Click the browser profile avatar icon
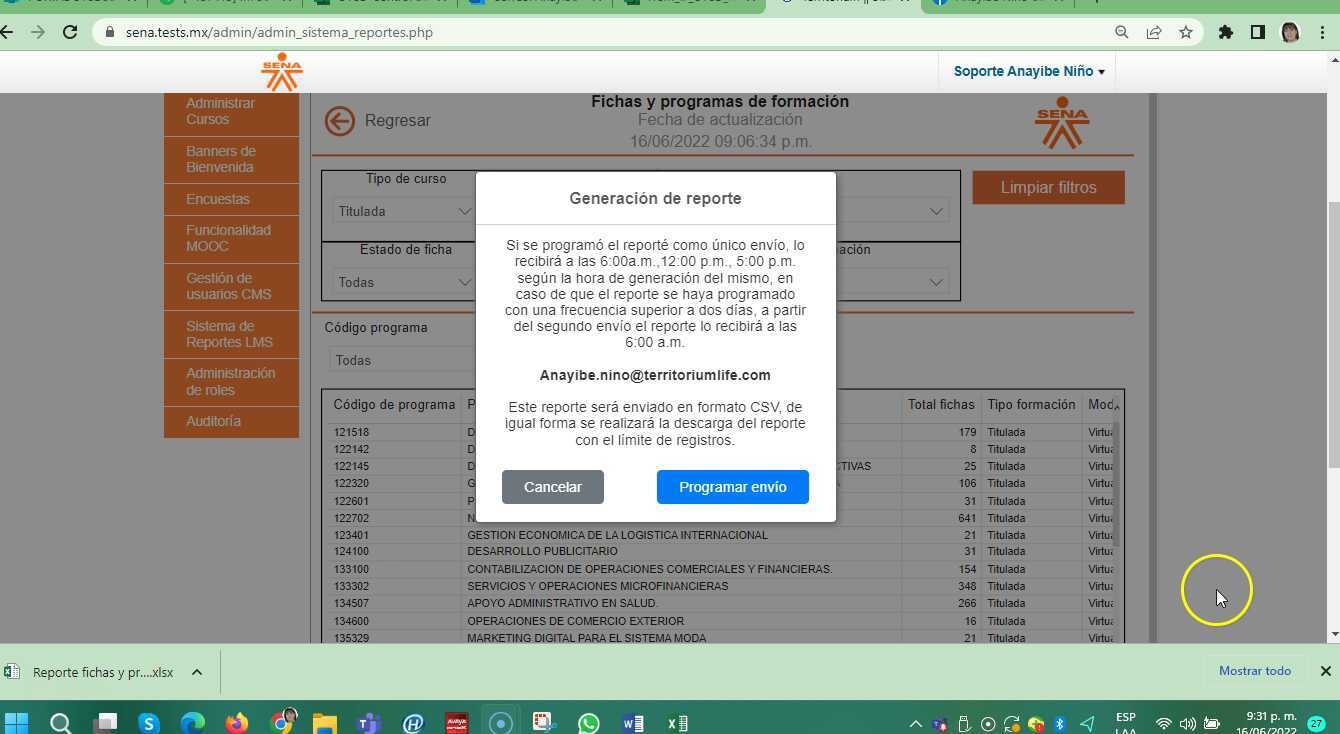Screen dimensions: 1340x734 [x=1292, y=32]
